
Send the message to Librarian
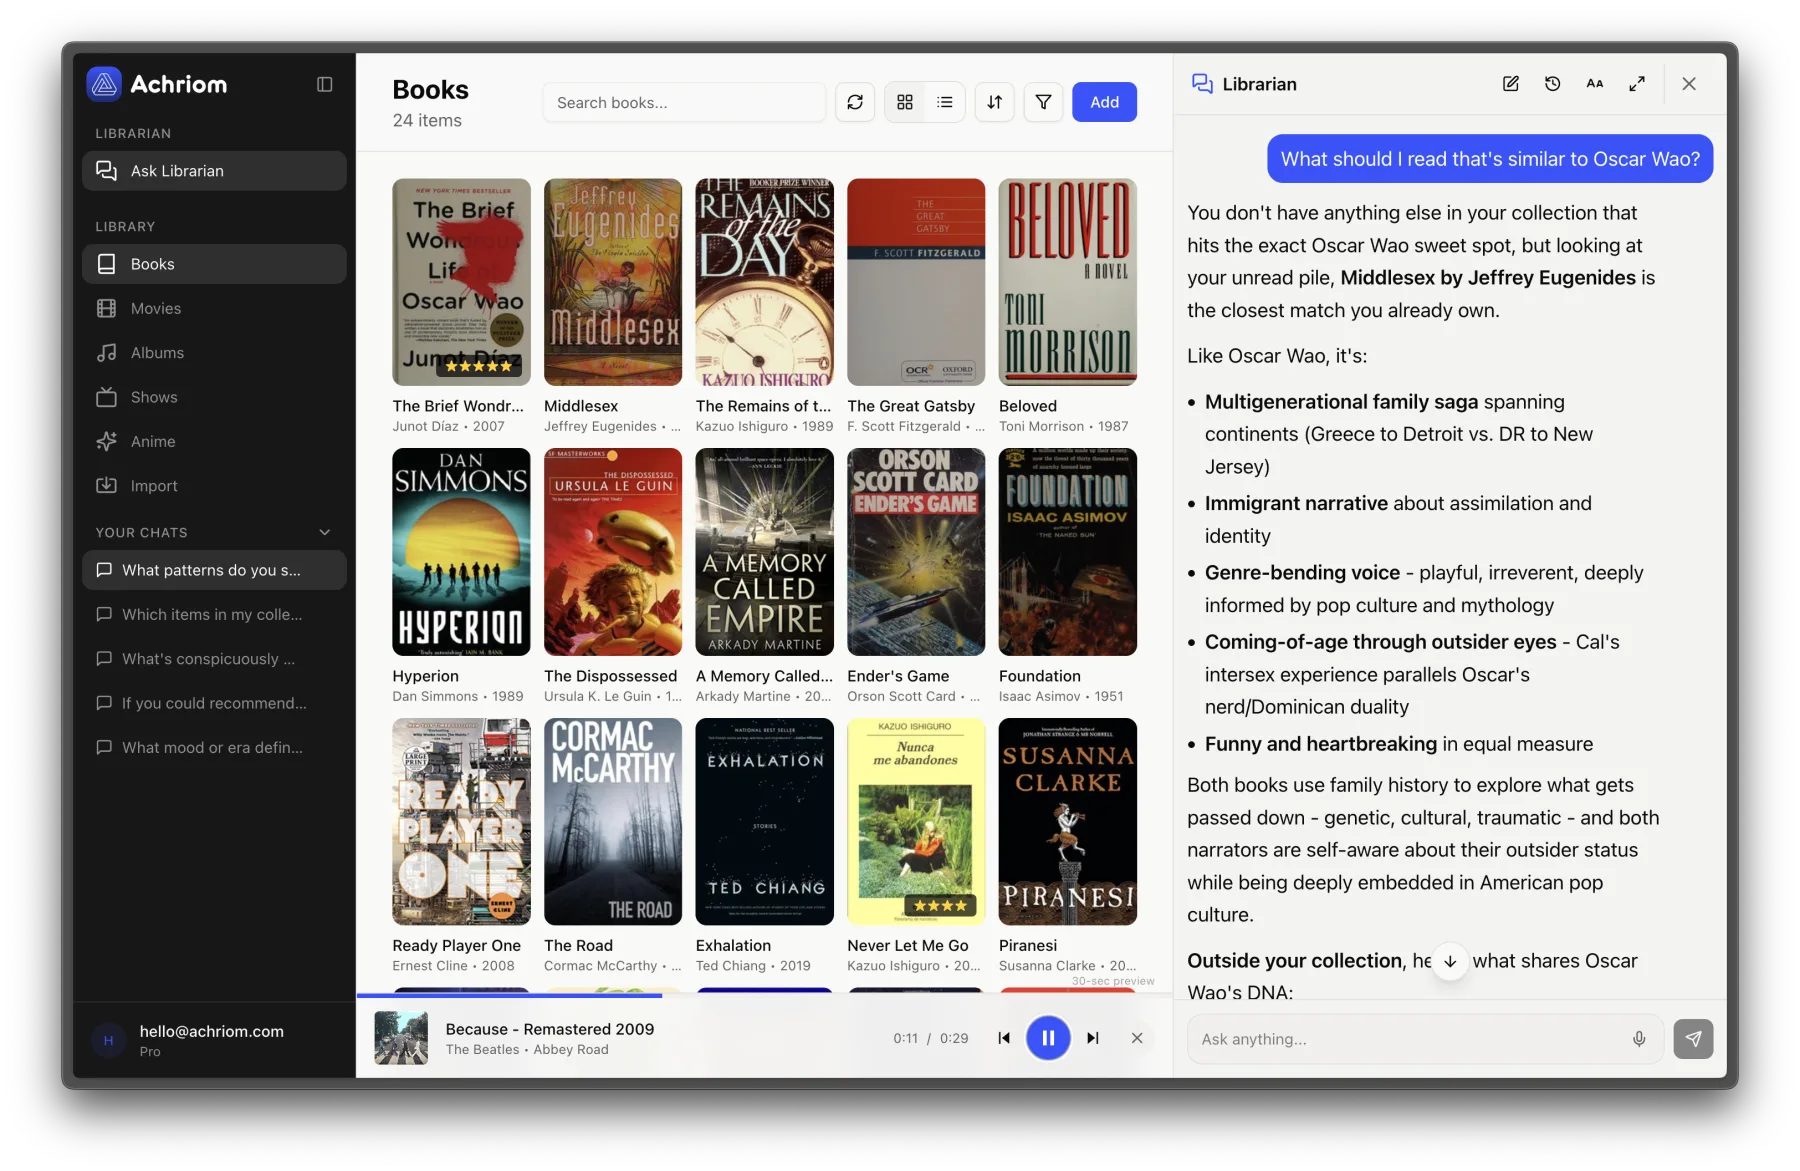coord(1693,1039)
